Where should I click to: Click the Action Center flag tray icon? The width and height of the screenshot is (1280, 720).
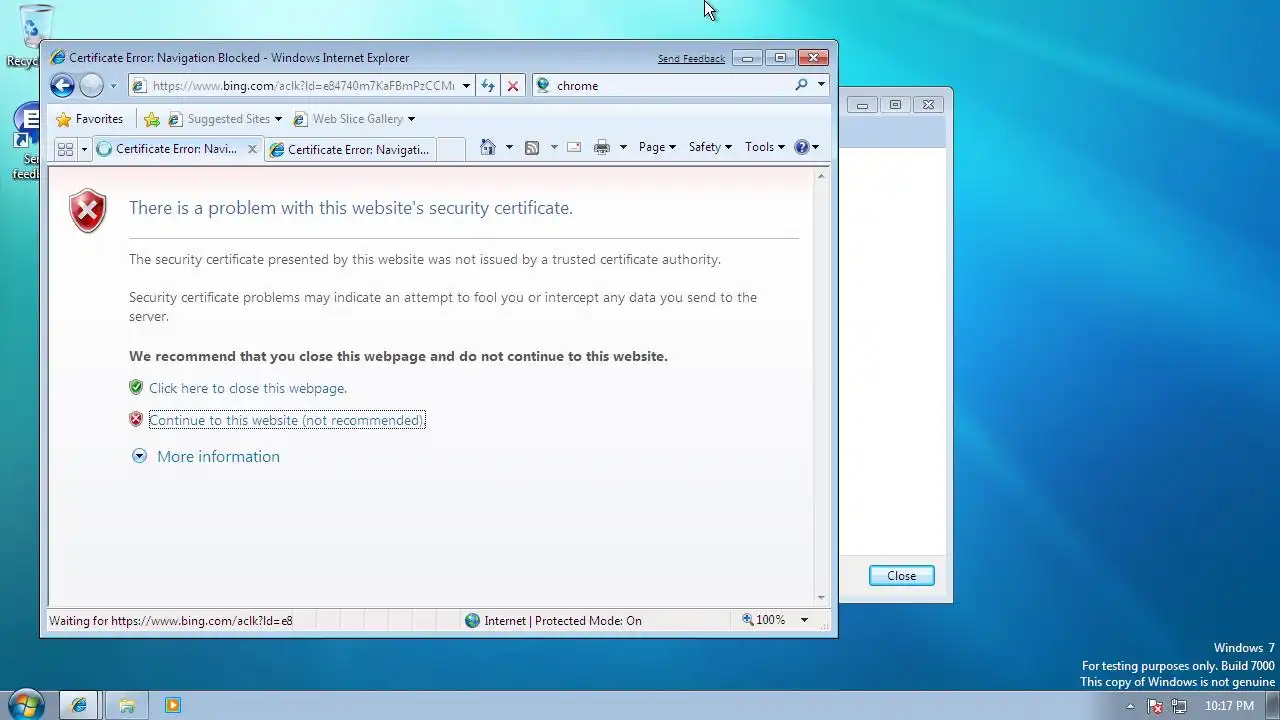click(1155, 706)
